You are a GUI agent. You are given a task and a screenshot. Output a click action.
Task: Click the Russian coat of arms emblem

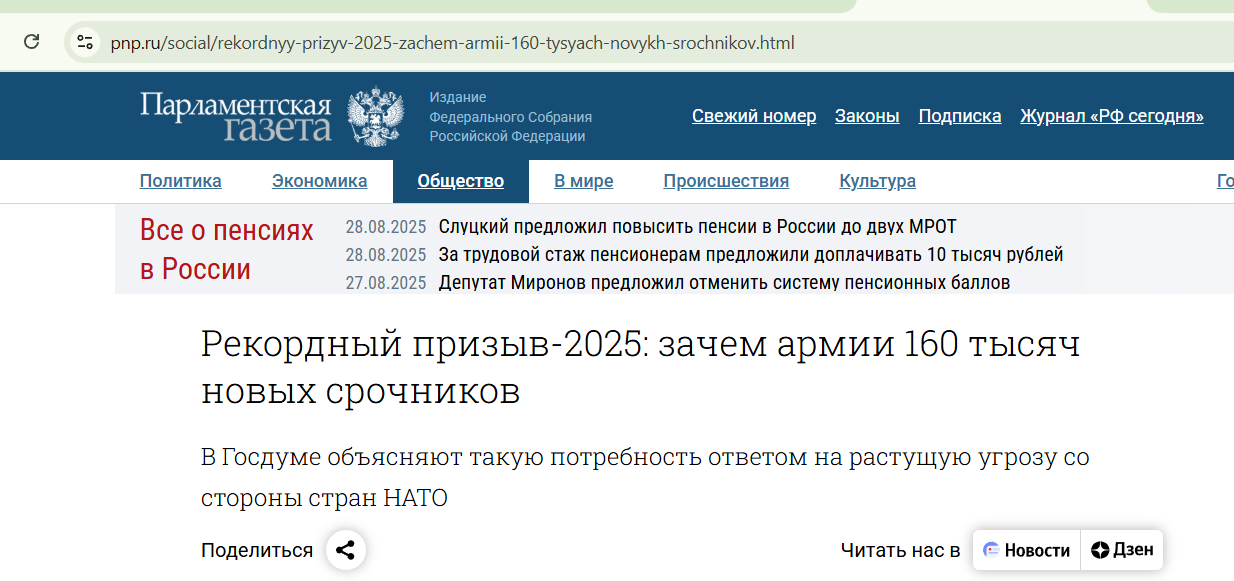[376, 117]
